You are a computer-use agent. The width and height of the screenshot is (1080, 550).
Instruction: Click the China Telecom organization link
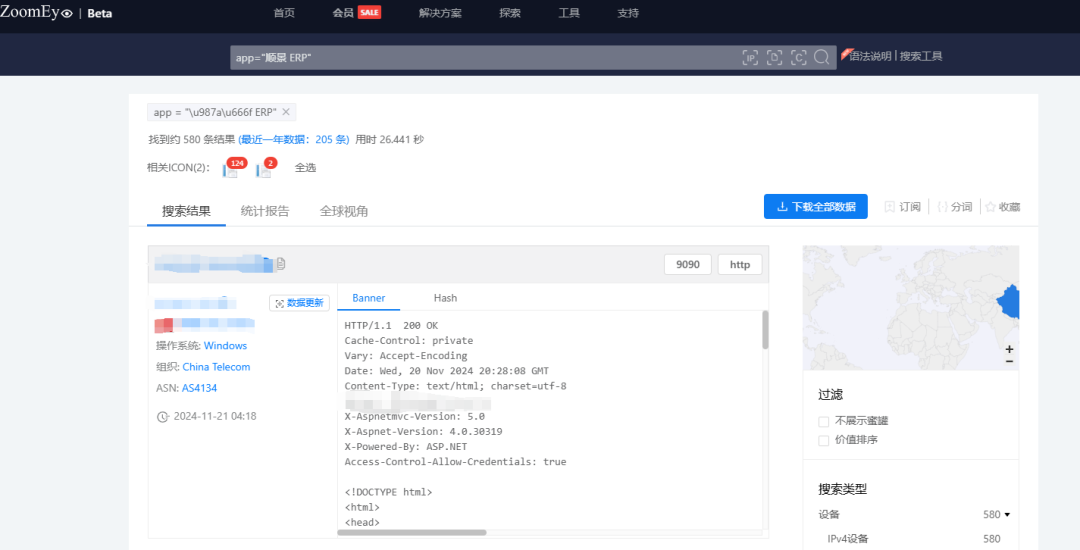coord(216,367)
